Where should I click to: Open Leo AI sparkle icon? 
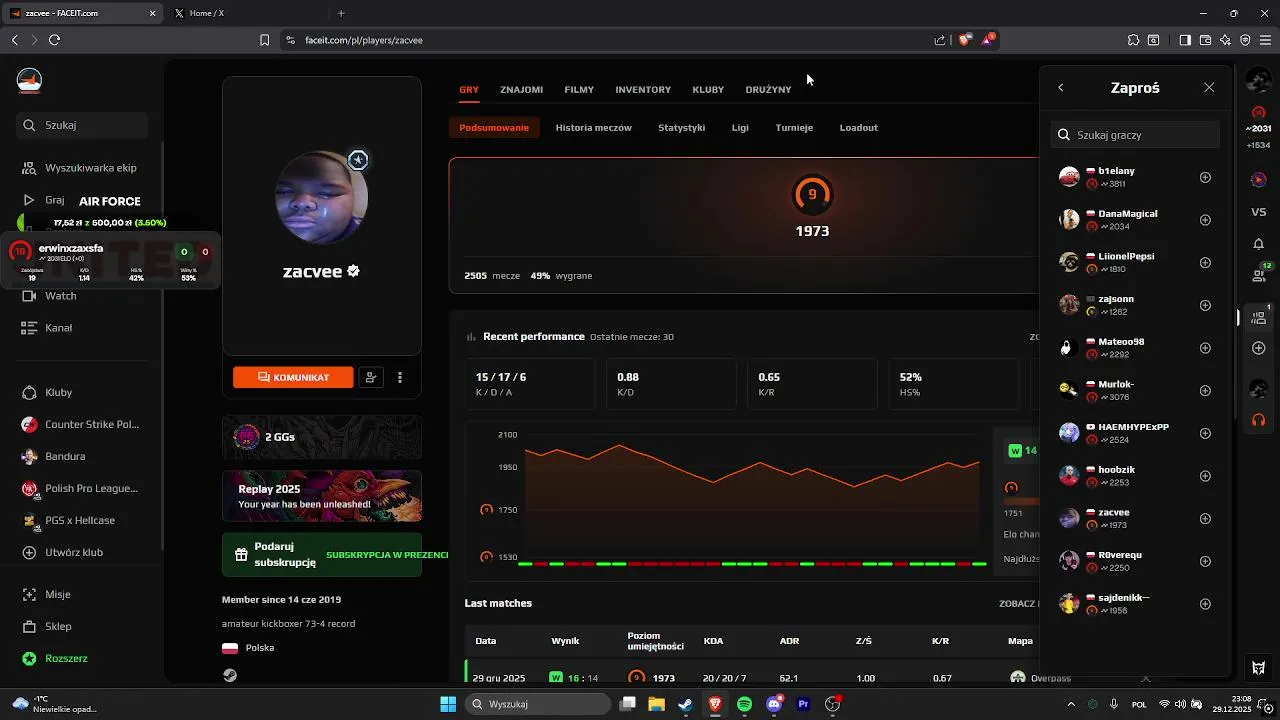tap(1225, 40)
